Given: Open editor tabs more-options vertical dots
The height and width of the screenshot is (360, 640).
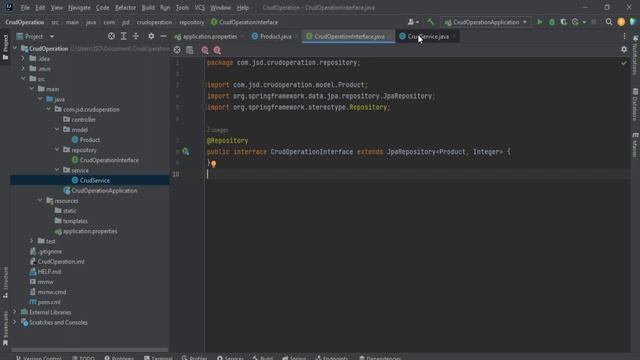Looking at the screenshot, I should click(x=624, y=36).
